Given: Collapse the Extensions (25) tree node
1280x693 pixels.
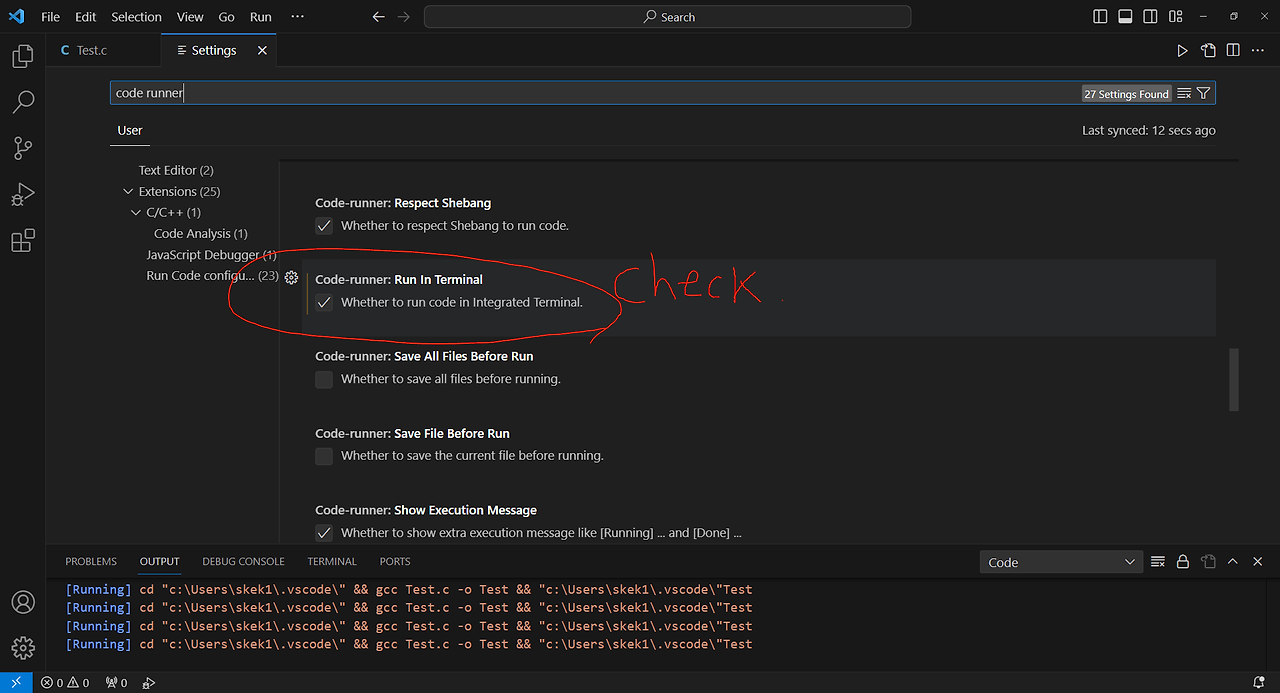Looking at the screenshot, I should pos(128,191).
